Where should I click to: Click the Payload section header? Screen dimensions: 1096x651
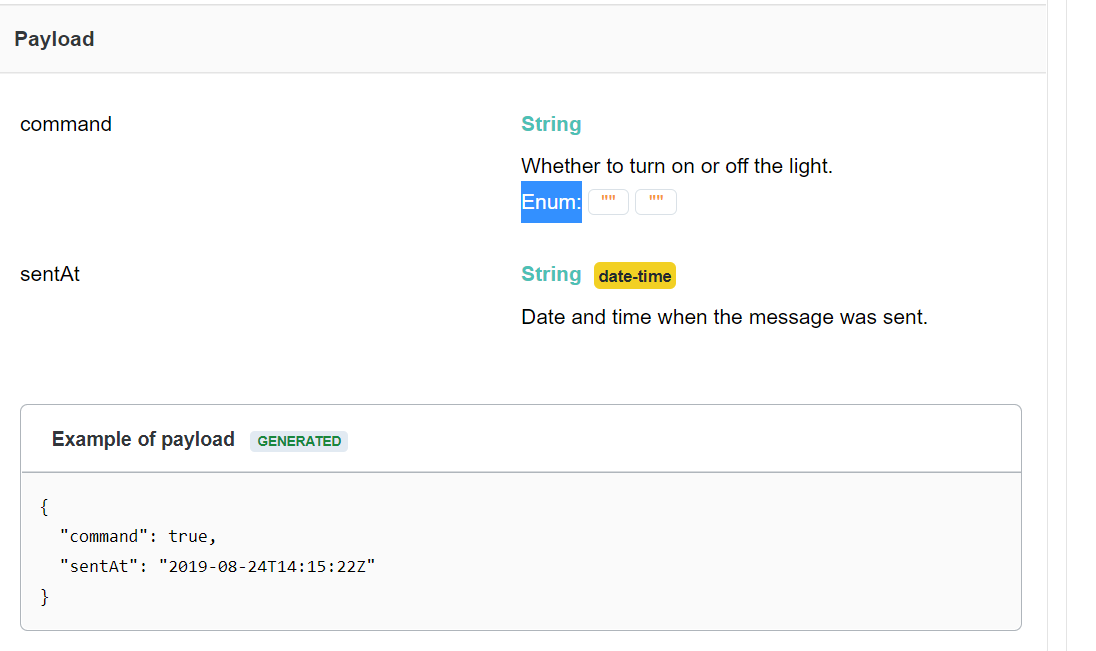point(54,39)
